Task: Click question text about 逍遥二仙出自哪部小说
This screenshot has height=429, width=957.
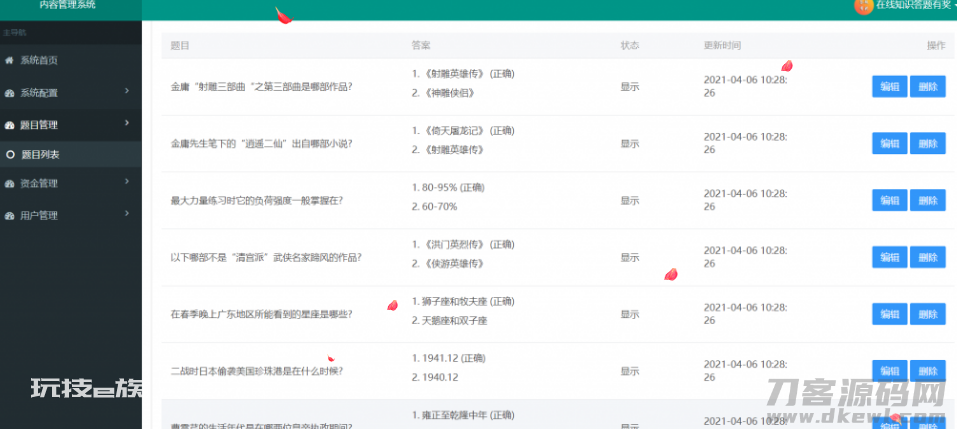Action: pos(262,143)
